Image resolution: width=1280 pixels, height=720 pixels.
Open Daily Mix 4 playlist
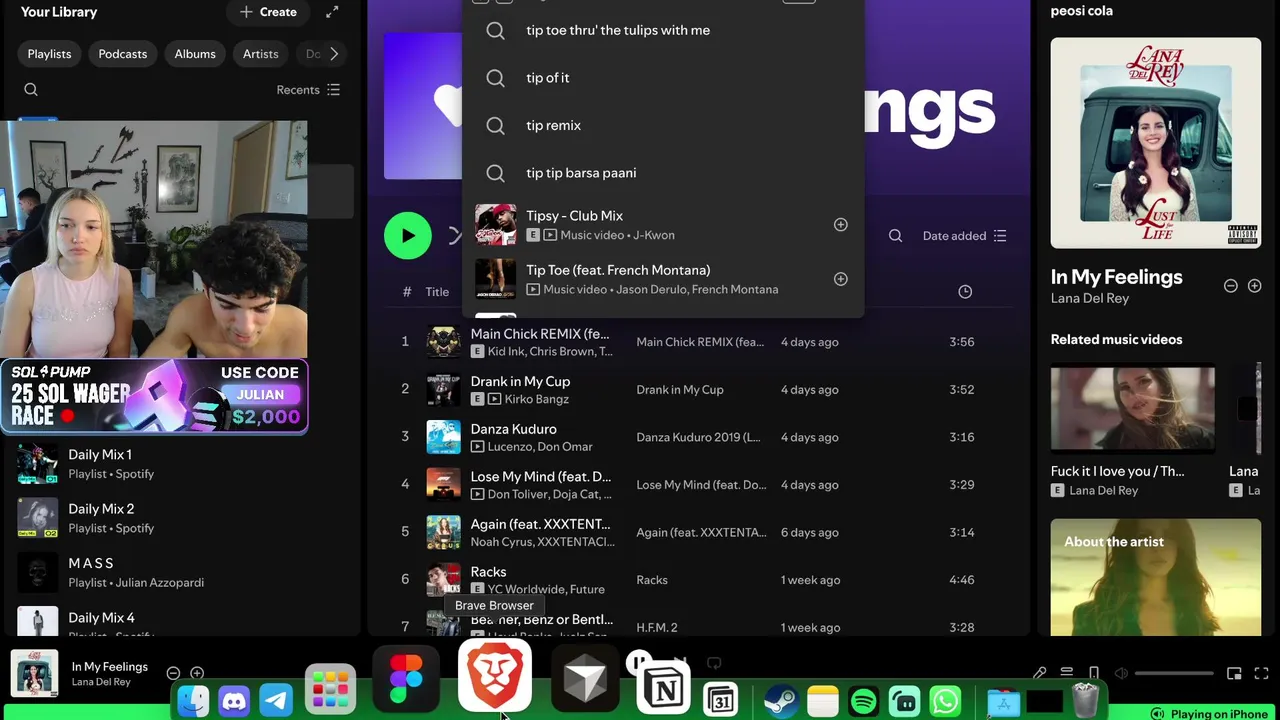[x=180, y=622]
